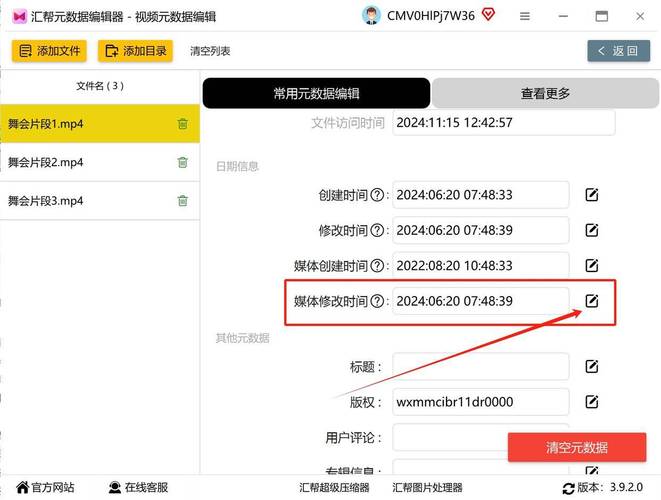Viewport: 661px width, 500px height.
Task: Click edit icon for 媒体修改时间
Action: pyautogui.click(x=592, y=301)
